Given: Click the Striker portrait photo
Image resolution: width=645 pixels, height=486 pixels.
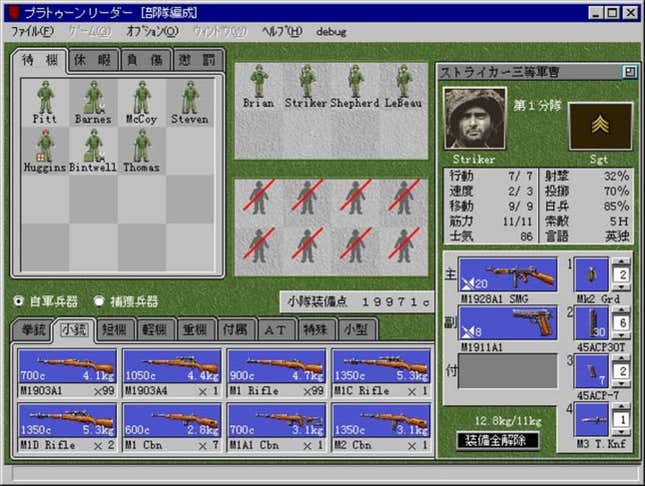Looking at the screenshot, I should click(475, 119).
